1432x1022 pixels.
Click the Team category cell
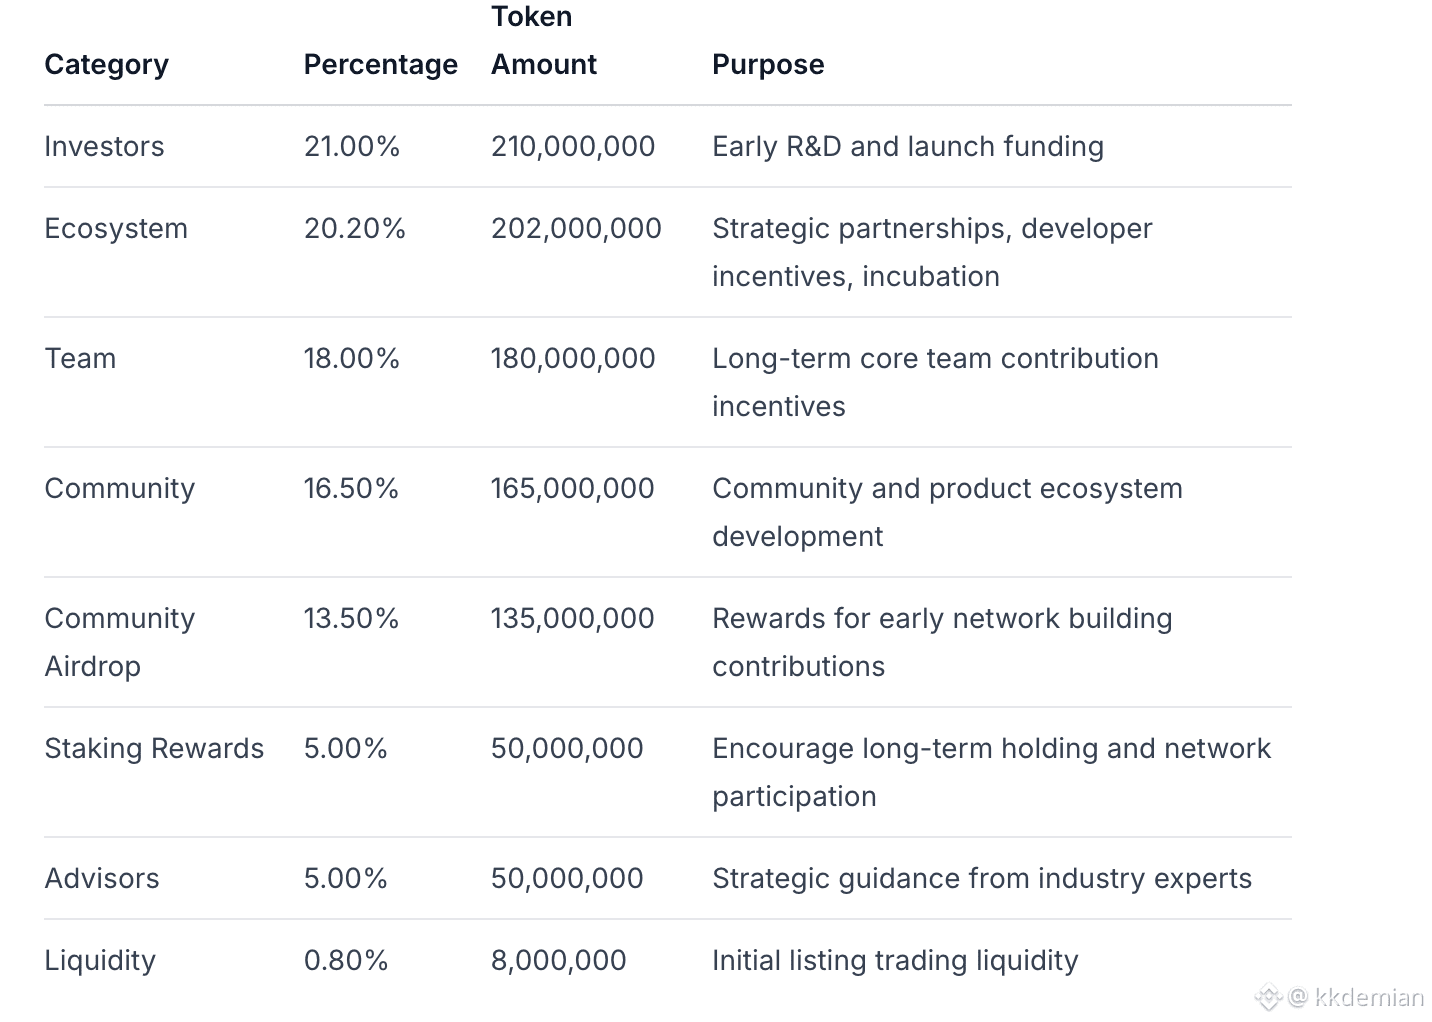80,358
